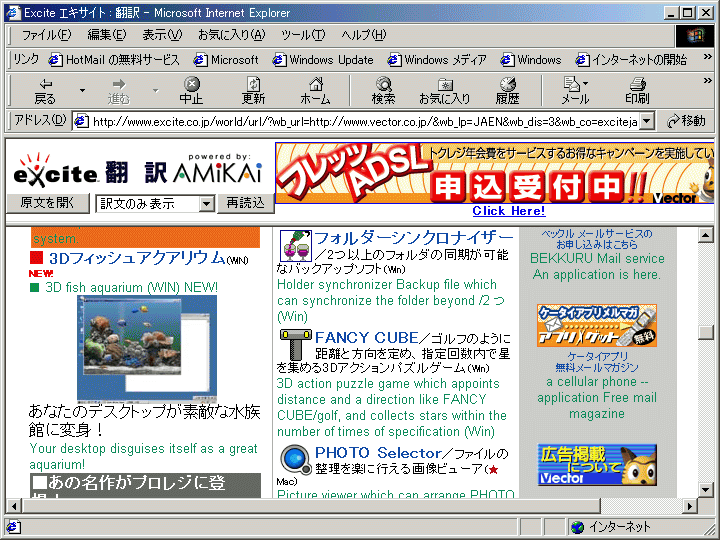
Task: Open the back-history dropdown arrow beside 戻る
Action: pyautogui.click(x=82, y=90)
